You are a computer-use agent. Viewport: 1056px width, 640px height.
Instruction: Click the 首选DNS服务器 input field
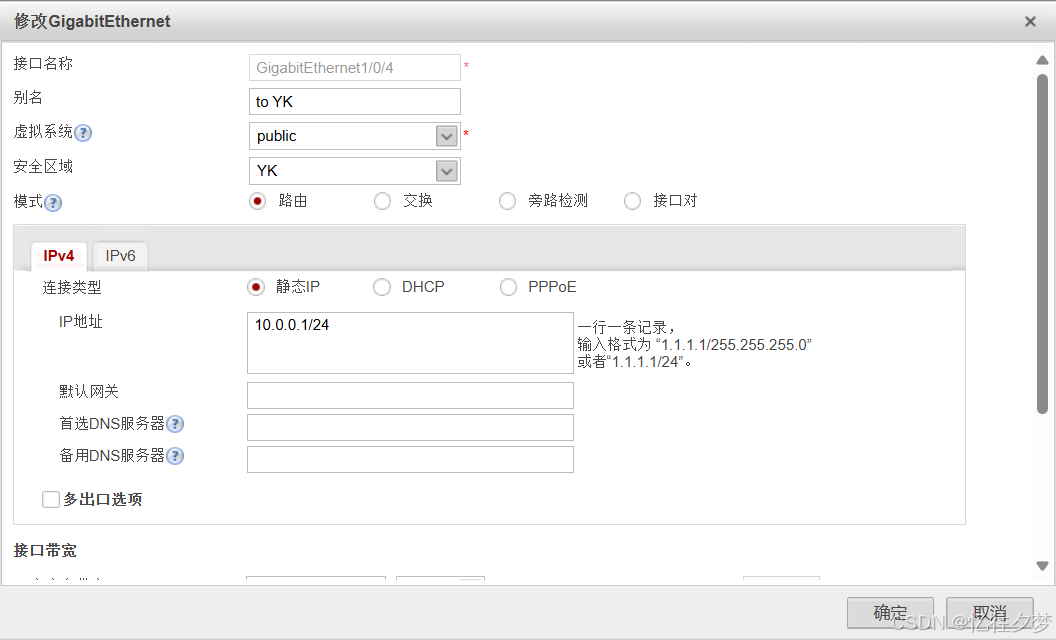coord(410,428)
